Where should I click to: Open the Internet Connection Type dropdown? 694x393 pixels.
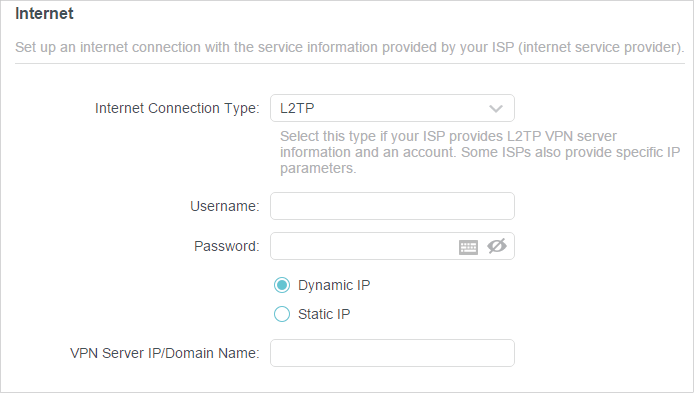pos(392,108)
